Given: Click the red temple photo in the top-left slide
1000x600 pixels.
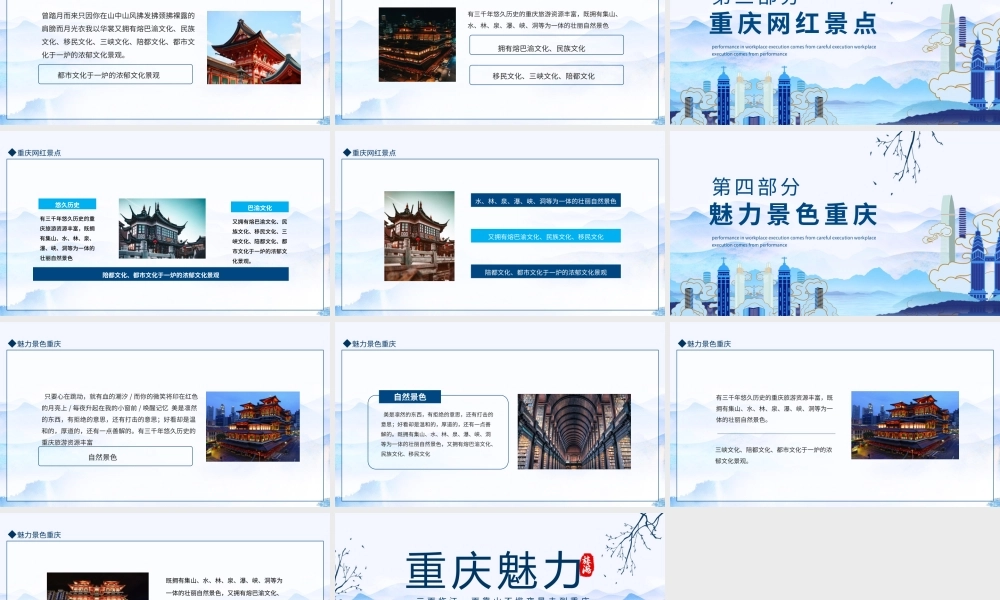Looking at the screenshot, I should pyautogui.click(x=254, y=47).
